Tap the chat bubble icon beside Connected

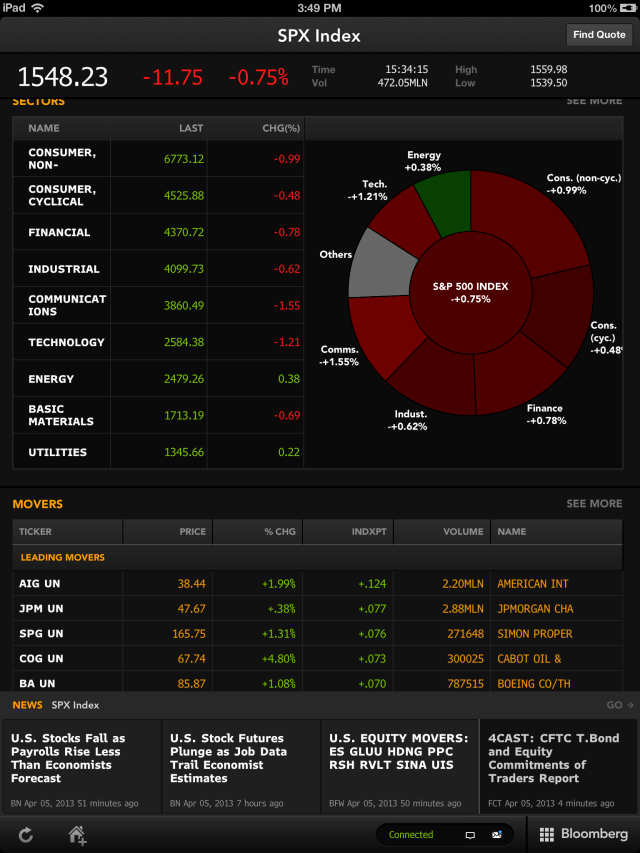(x=470, y=834)
